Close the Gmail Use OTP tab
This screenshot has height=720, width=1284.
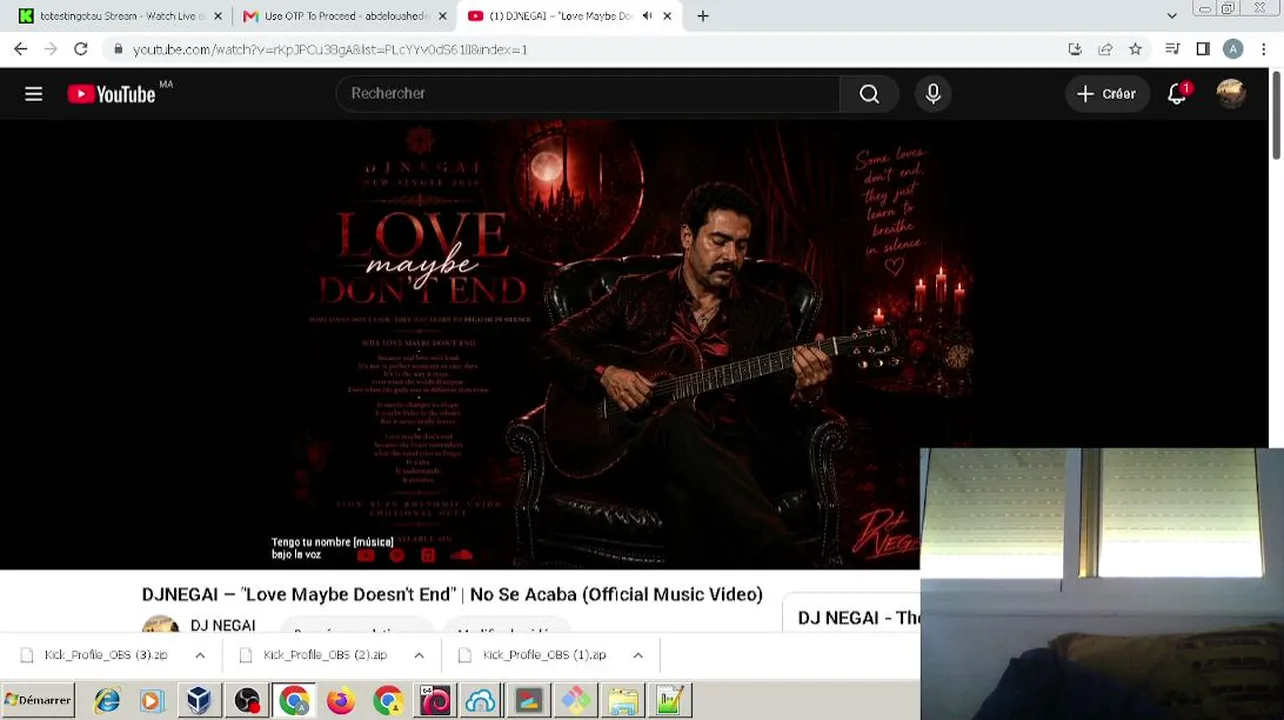pos(443,16)
